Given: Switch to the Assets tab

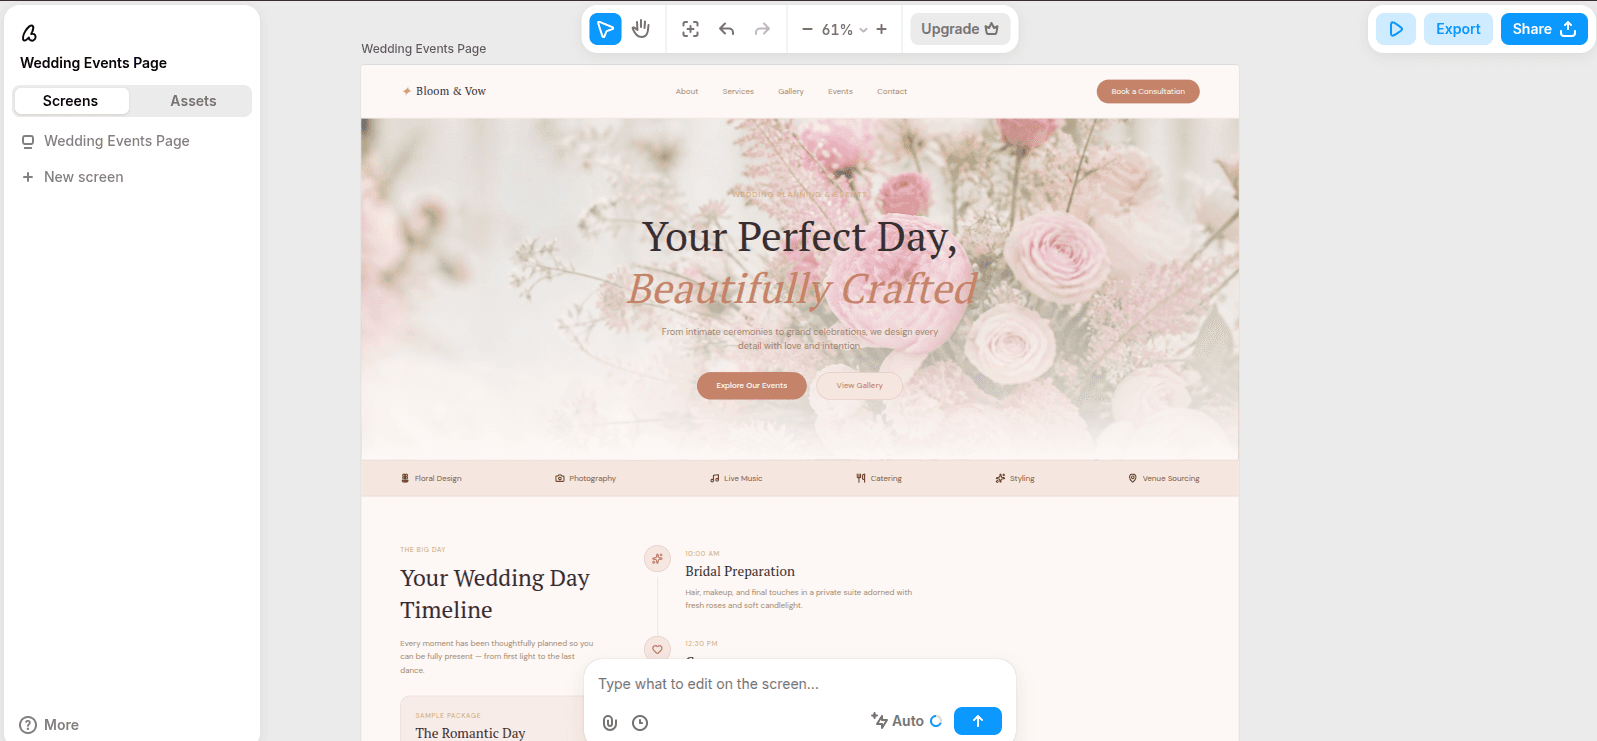Looking at the screenshot, I should pyautogui.click(x=193, y=101).
